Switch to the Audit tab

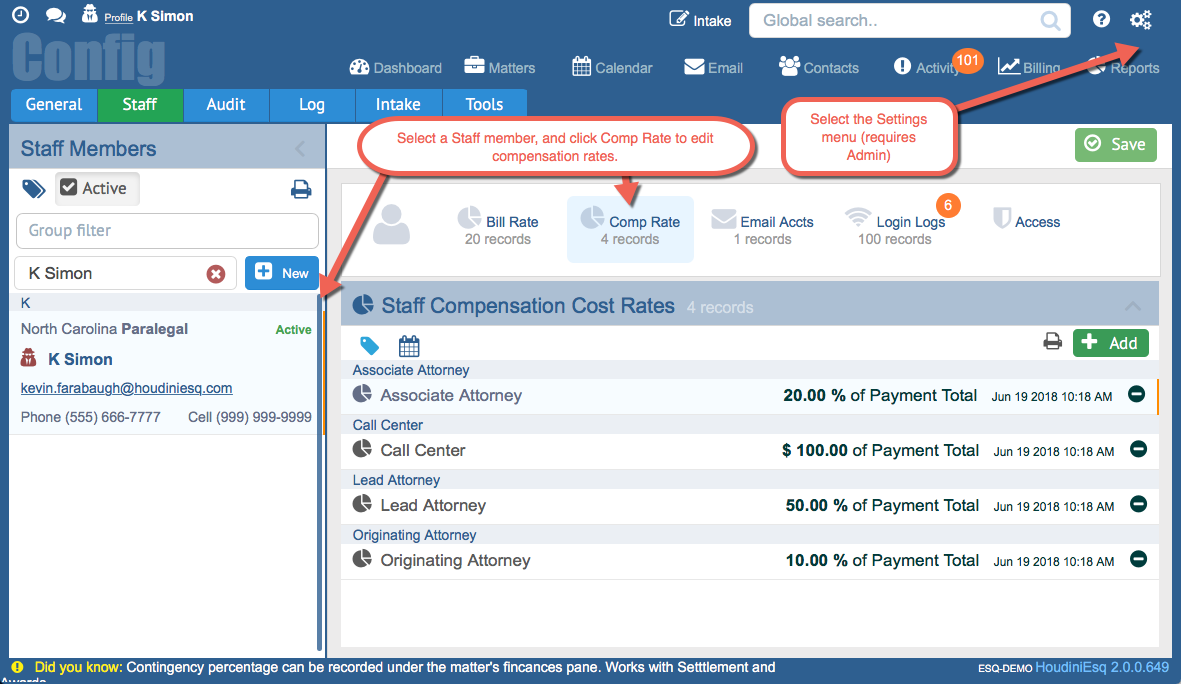click(x=226, y=105)
